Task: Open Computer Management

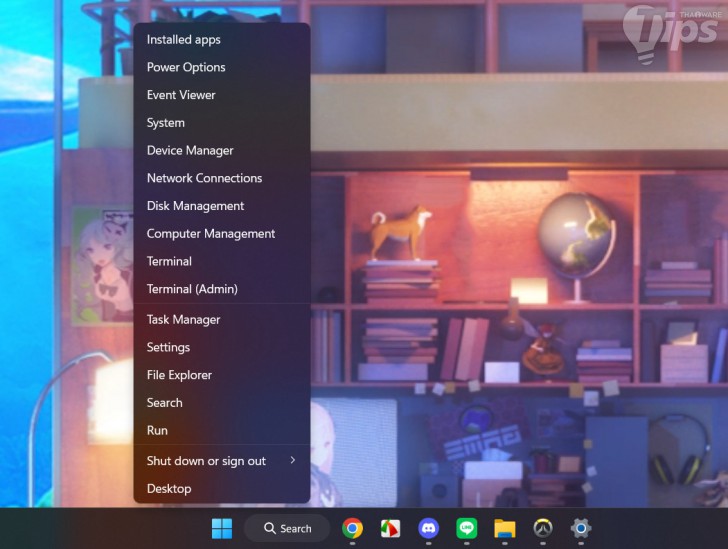Action: point(222,234)
